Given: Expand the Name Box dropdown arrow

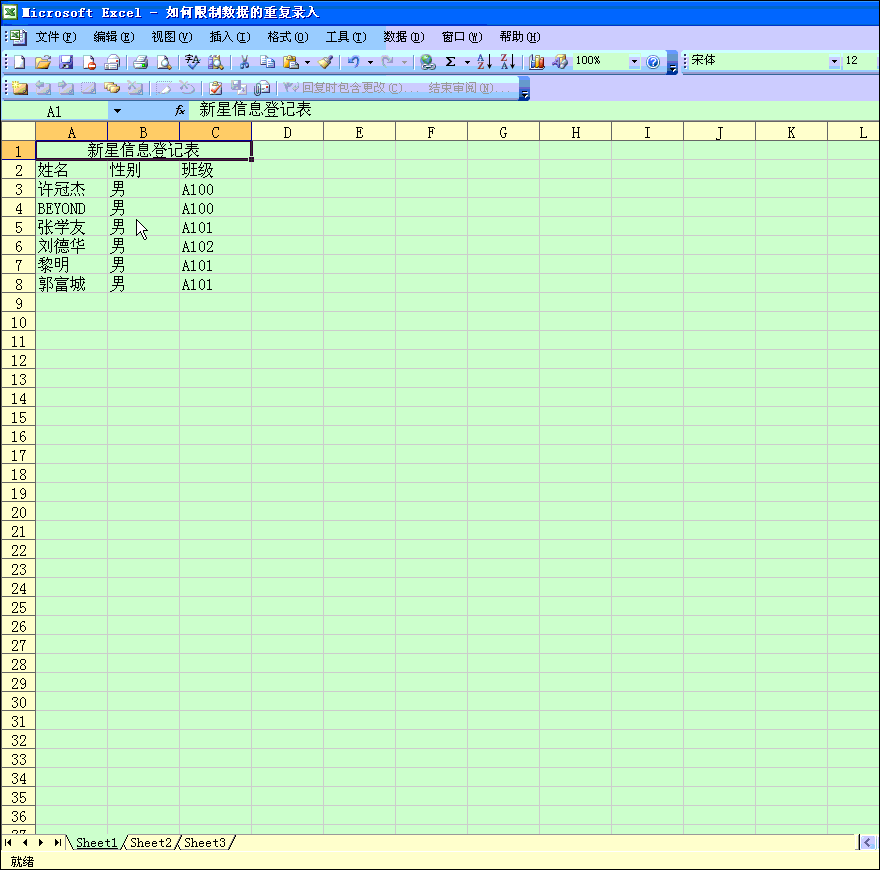Looking at the screenshot, I should (117, 111).
